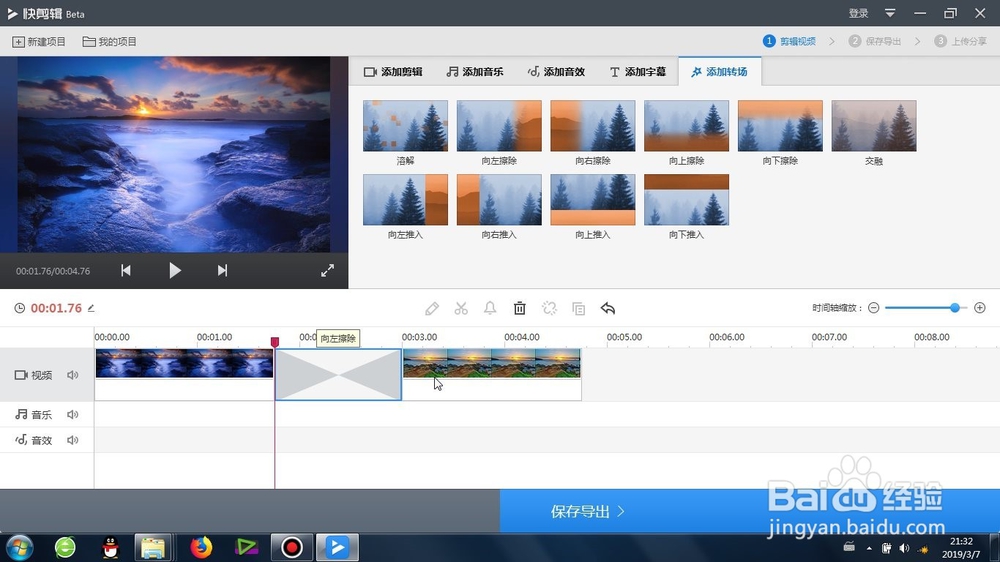Image resolution: width=1000 pixels, height=562 pixels.
Task: Apply the 交融 transition
Action: [874, 126]
